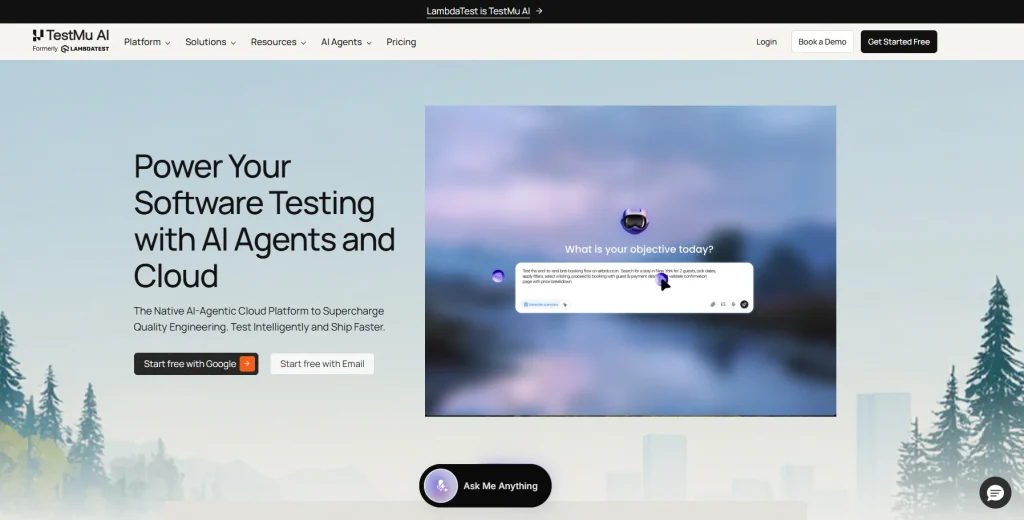Image resolution: width=1024 pixels, height=520 pixels.
Task: Click the Login link
Action: 767,42
